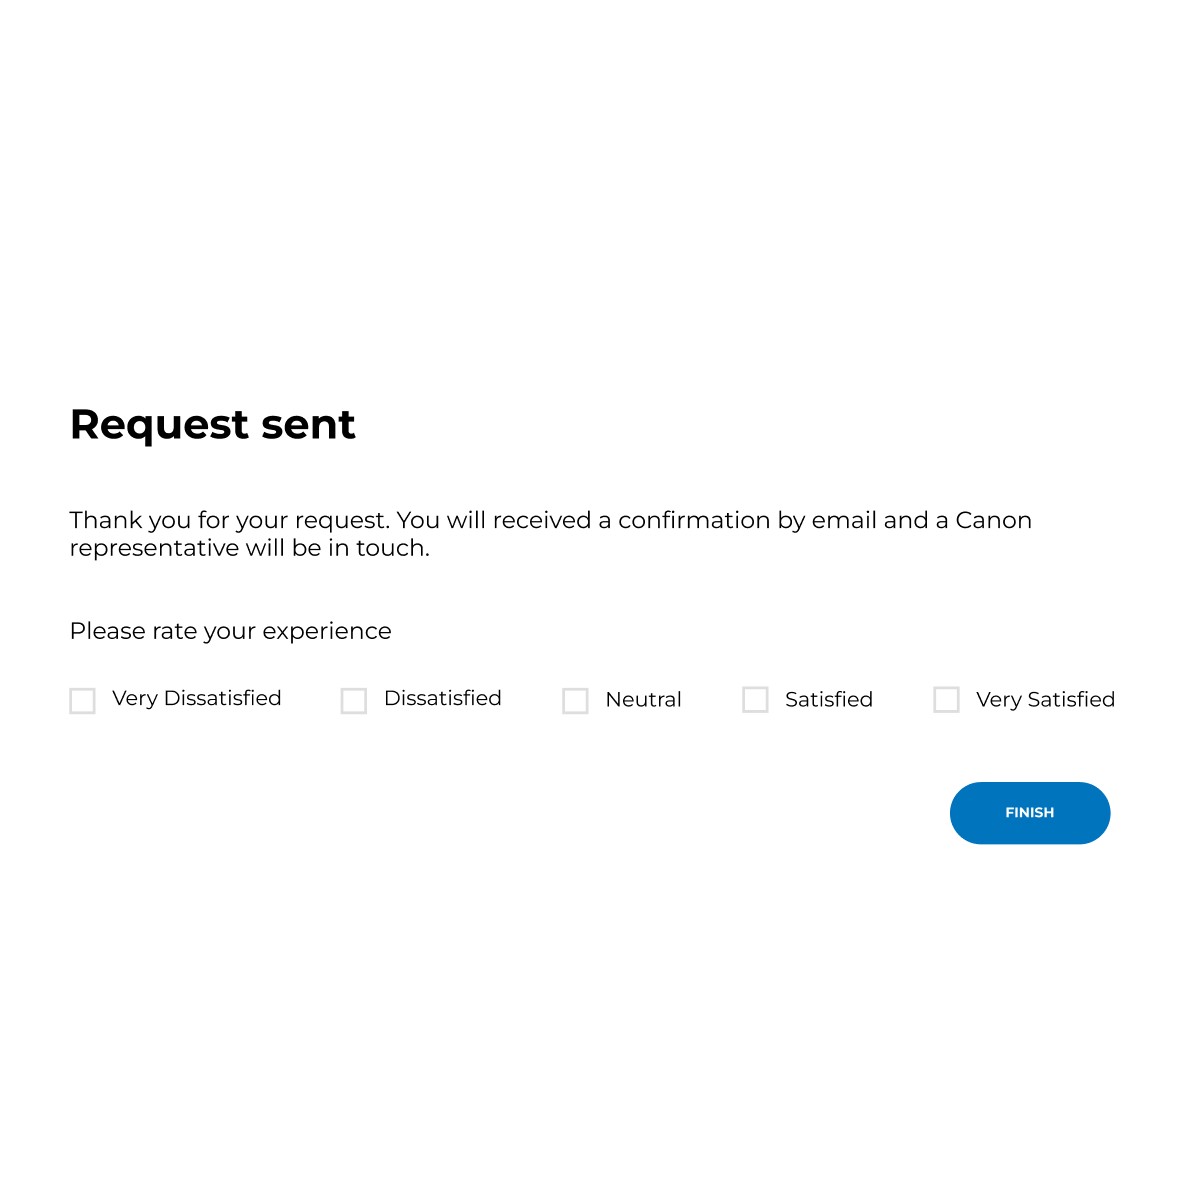Tick the Dissatisfied checkbox

click(x=354, y=701)
